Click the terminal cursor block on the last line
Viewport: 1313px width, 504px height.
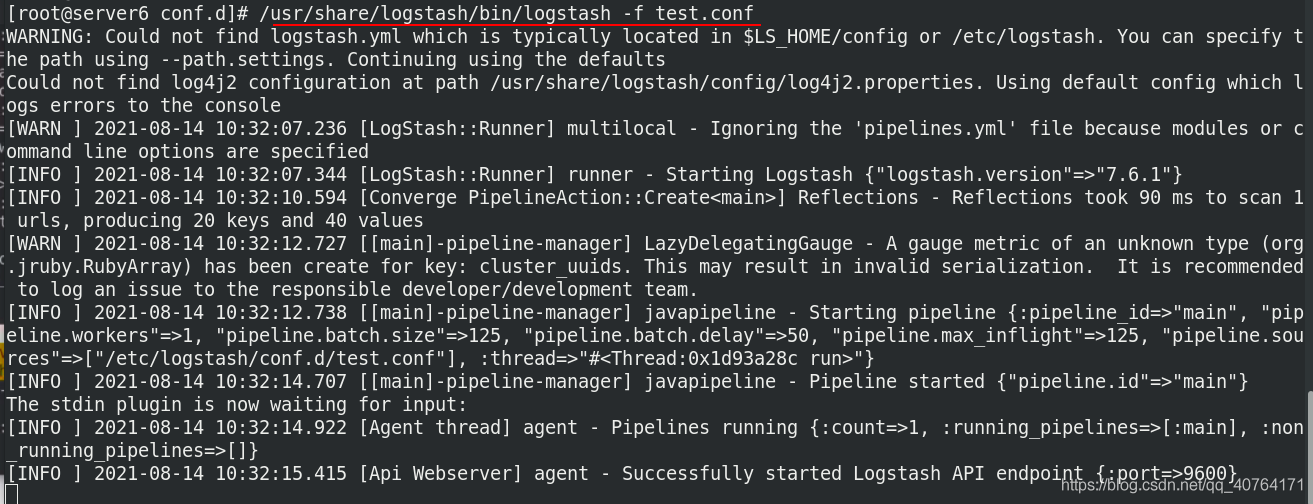tap(12, 493)
